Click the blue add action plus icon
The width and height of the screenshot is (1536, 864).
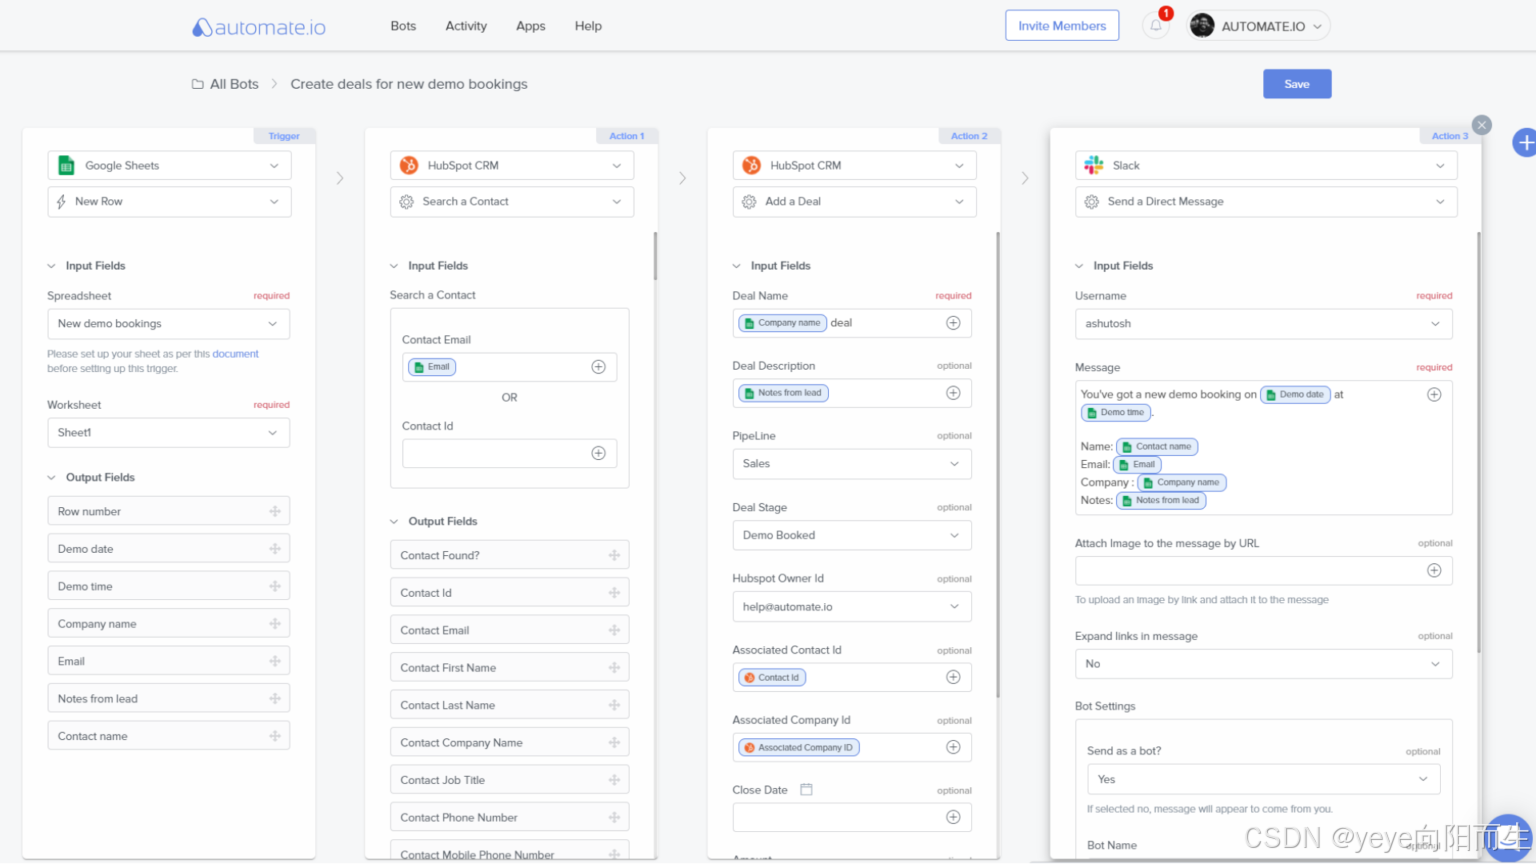pos(1525,143)
